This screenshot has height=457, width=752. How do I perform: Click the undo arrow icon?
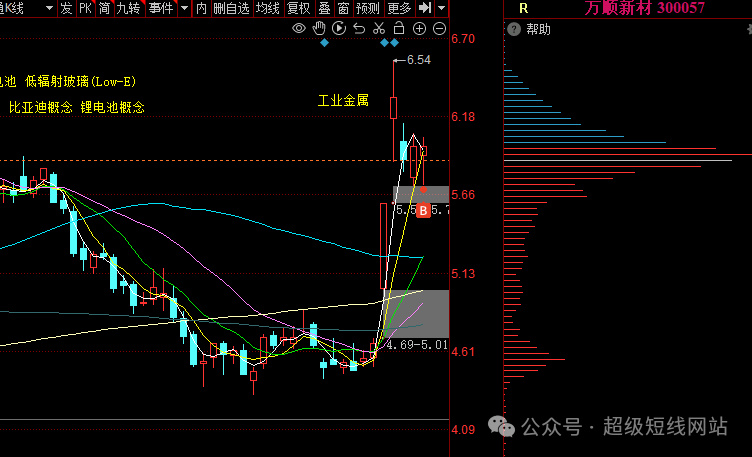tap(359, 28)
